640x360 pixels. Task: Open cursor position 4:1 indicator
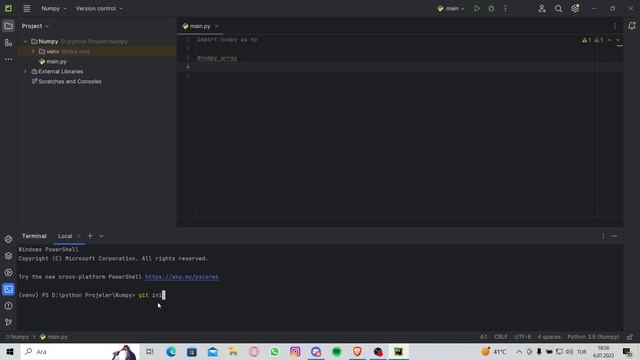tap(483, 337)
